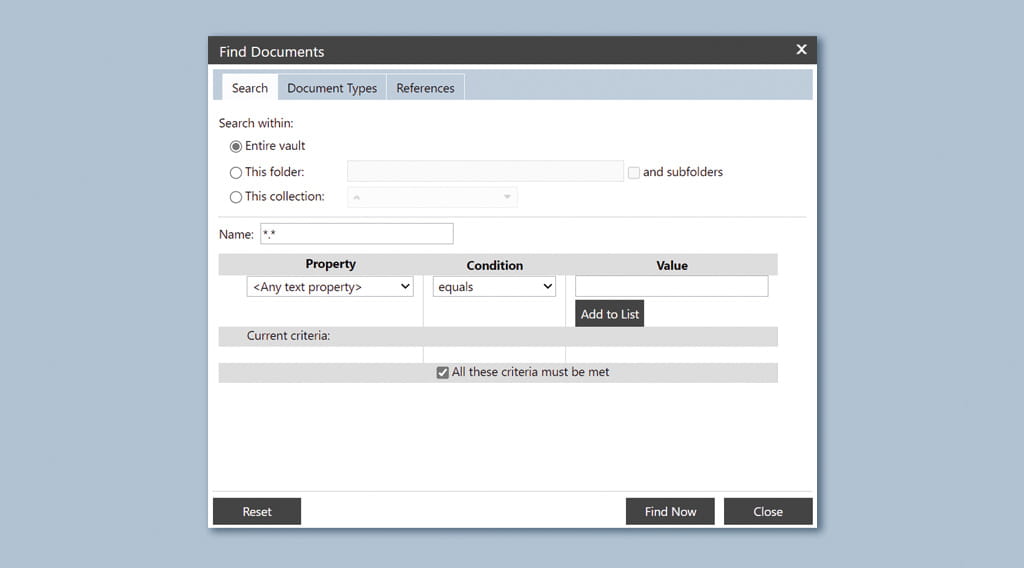Select the Entire vault radio option
Viewport: 1024px width, 568px height.
pyautogui.click(x=236, y=146)
